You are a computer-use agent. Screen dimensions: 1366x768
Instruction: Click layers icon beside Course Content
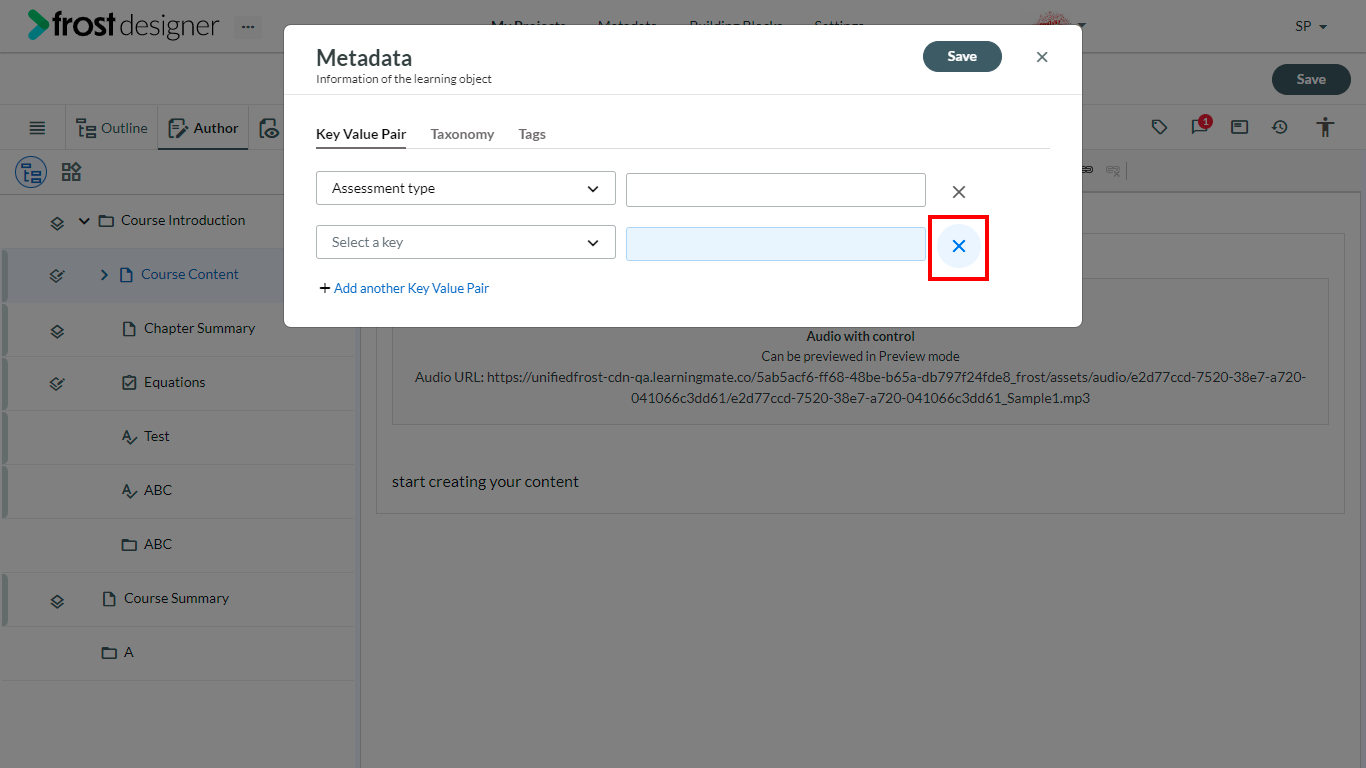pos(57,275)
